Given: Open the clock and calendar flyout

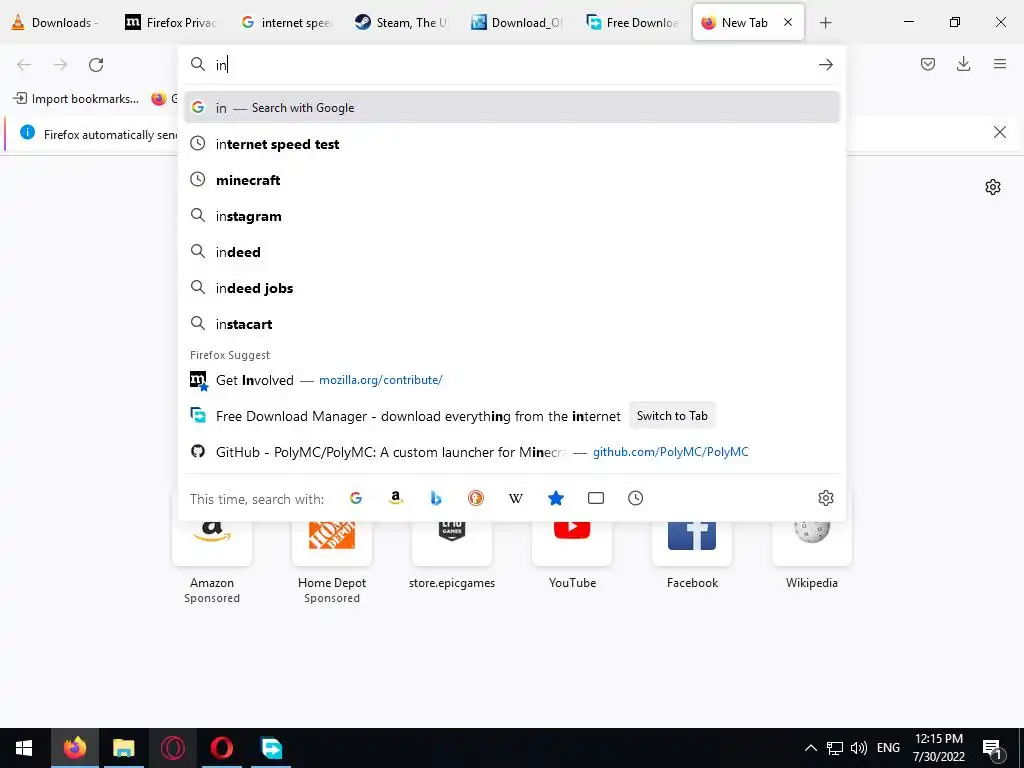Looking at the screenshot, I should 939,748.
